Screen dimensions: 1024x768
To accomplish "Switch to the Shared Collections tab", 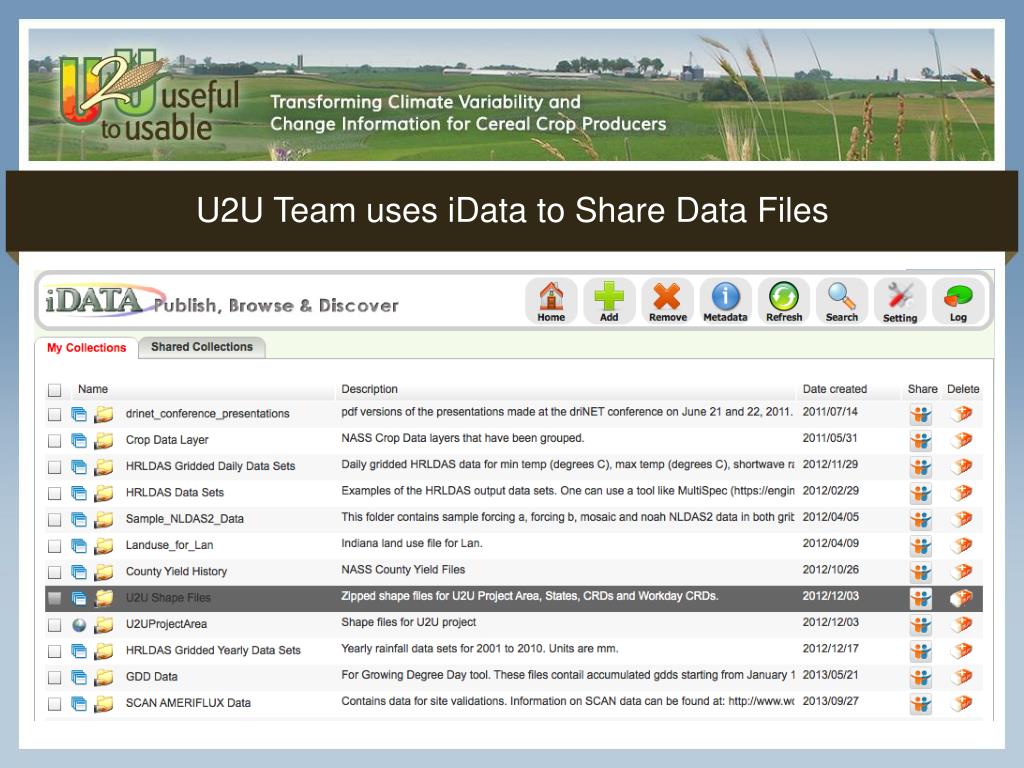I will [202, 347].
